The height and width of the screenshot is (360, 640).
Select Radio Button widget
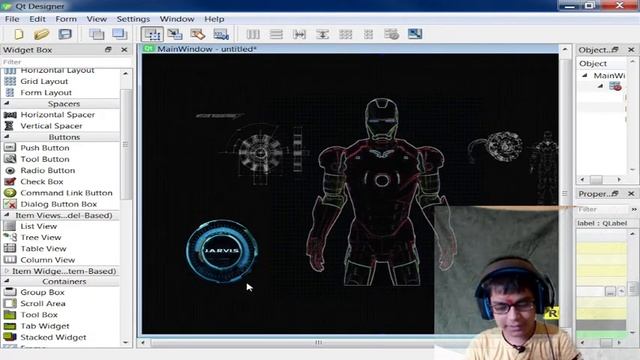[x=47, y=170]
